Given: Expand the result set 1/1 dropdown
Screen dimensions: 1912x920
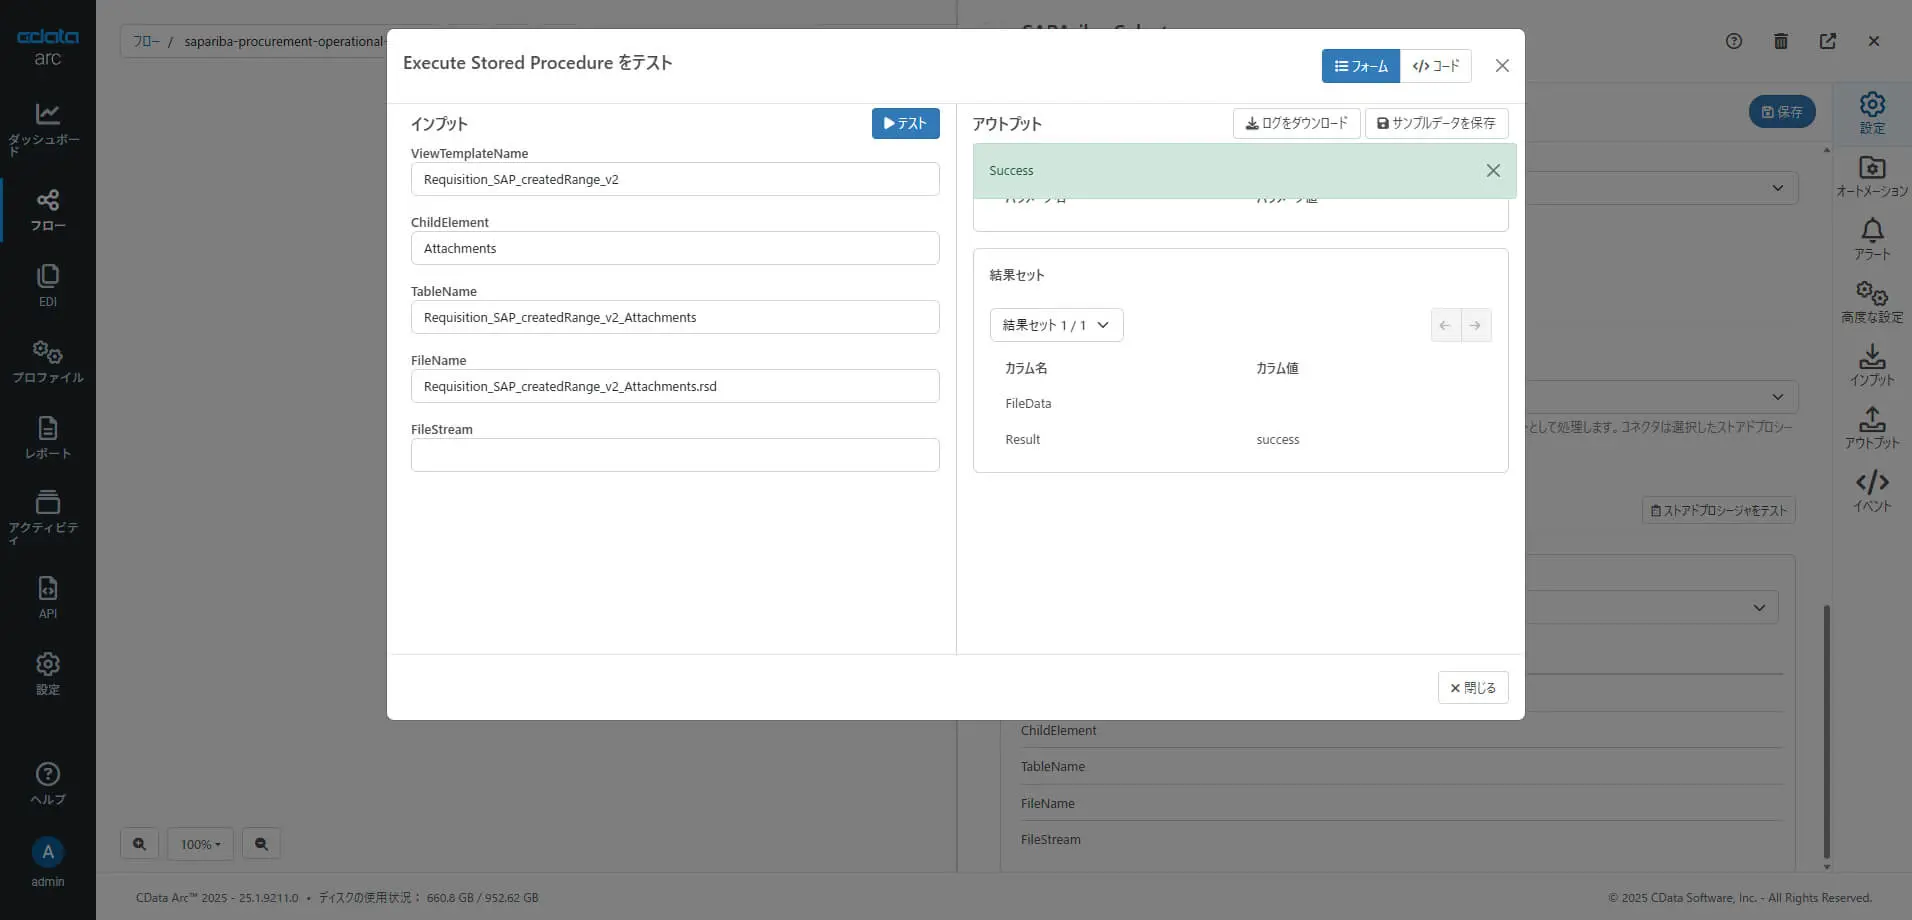Looking at the screenshot, I should pyautogui.click(x=1057, y=325).
